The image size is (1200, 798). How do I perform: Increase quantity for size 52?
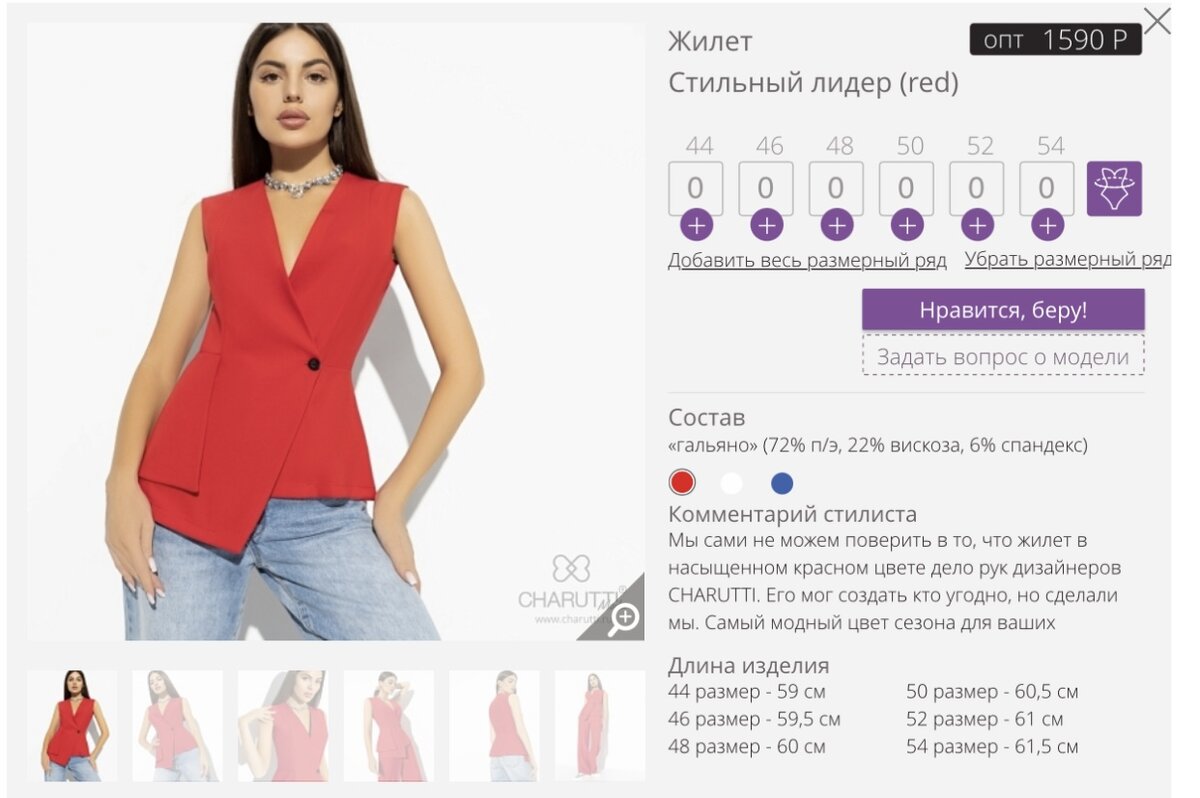(x=977, y=225)
